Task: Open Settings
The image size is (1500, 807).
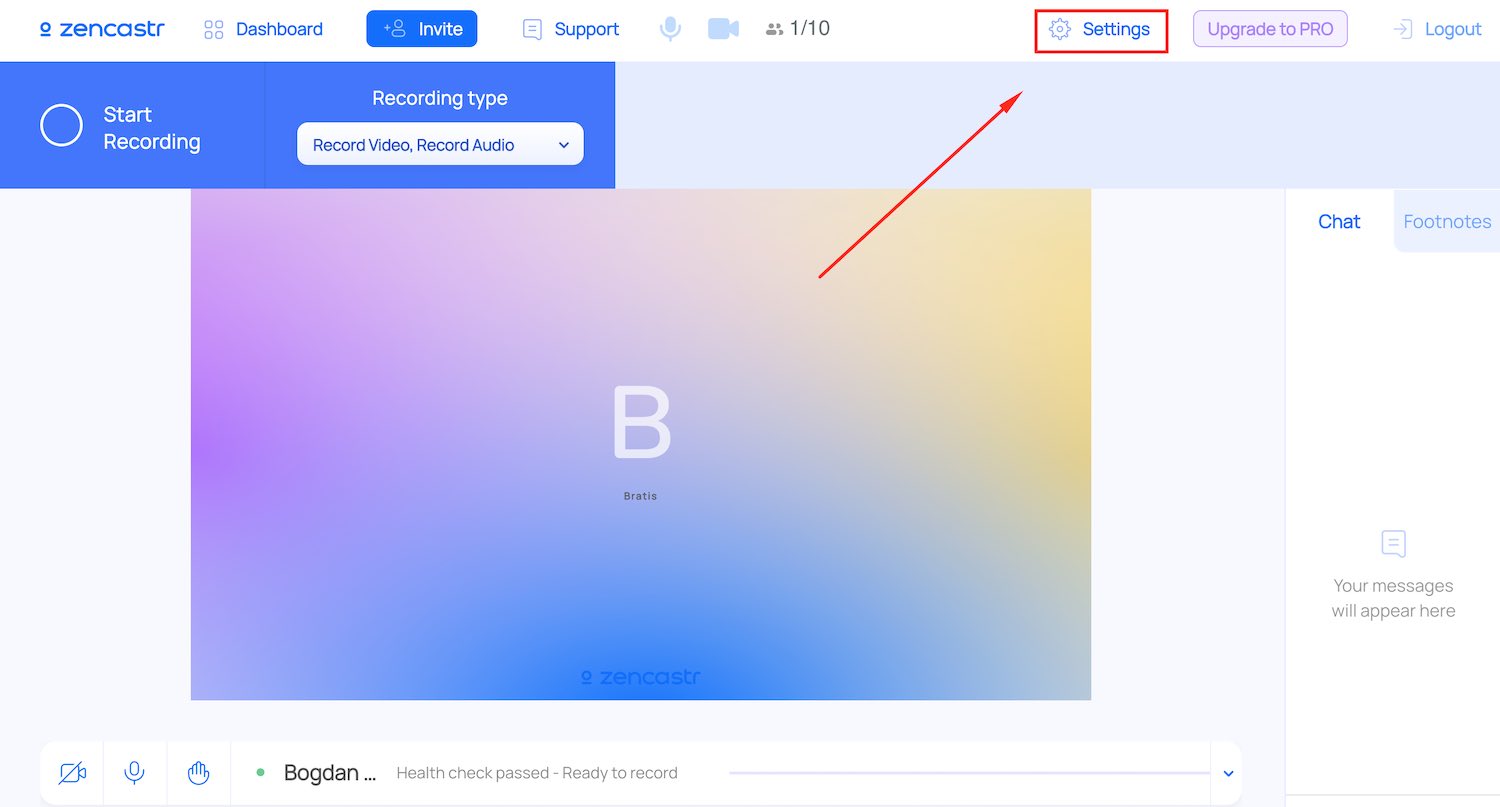Action: pos(1101,29)
